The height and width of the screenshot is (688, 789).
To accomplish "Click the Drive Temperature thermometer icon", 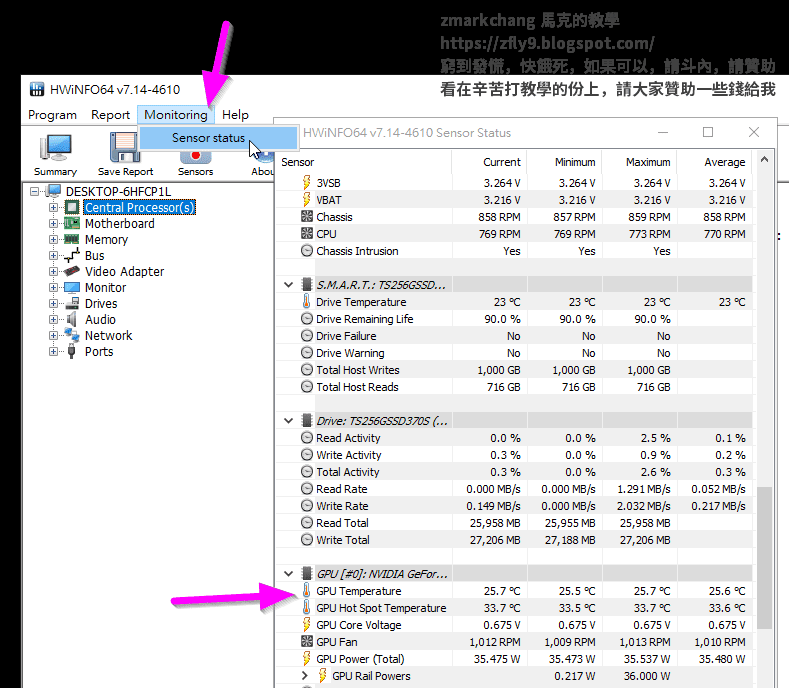I will (306, 301).
